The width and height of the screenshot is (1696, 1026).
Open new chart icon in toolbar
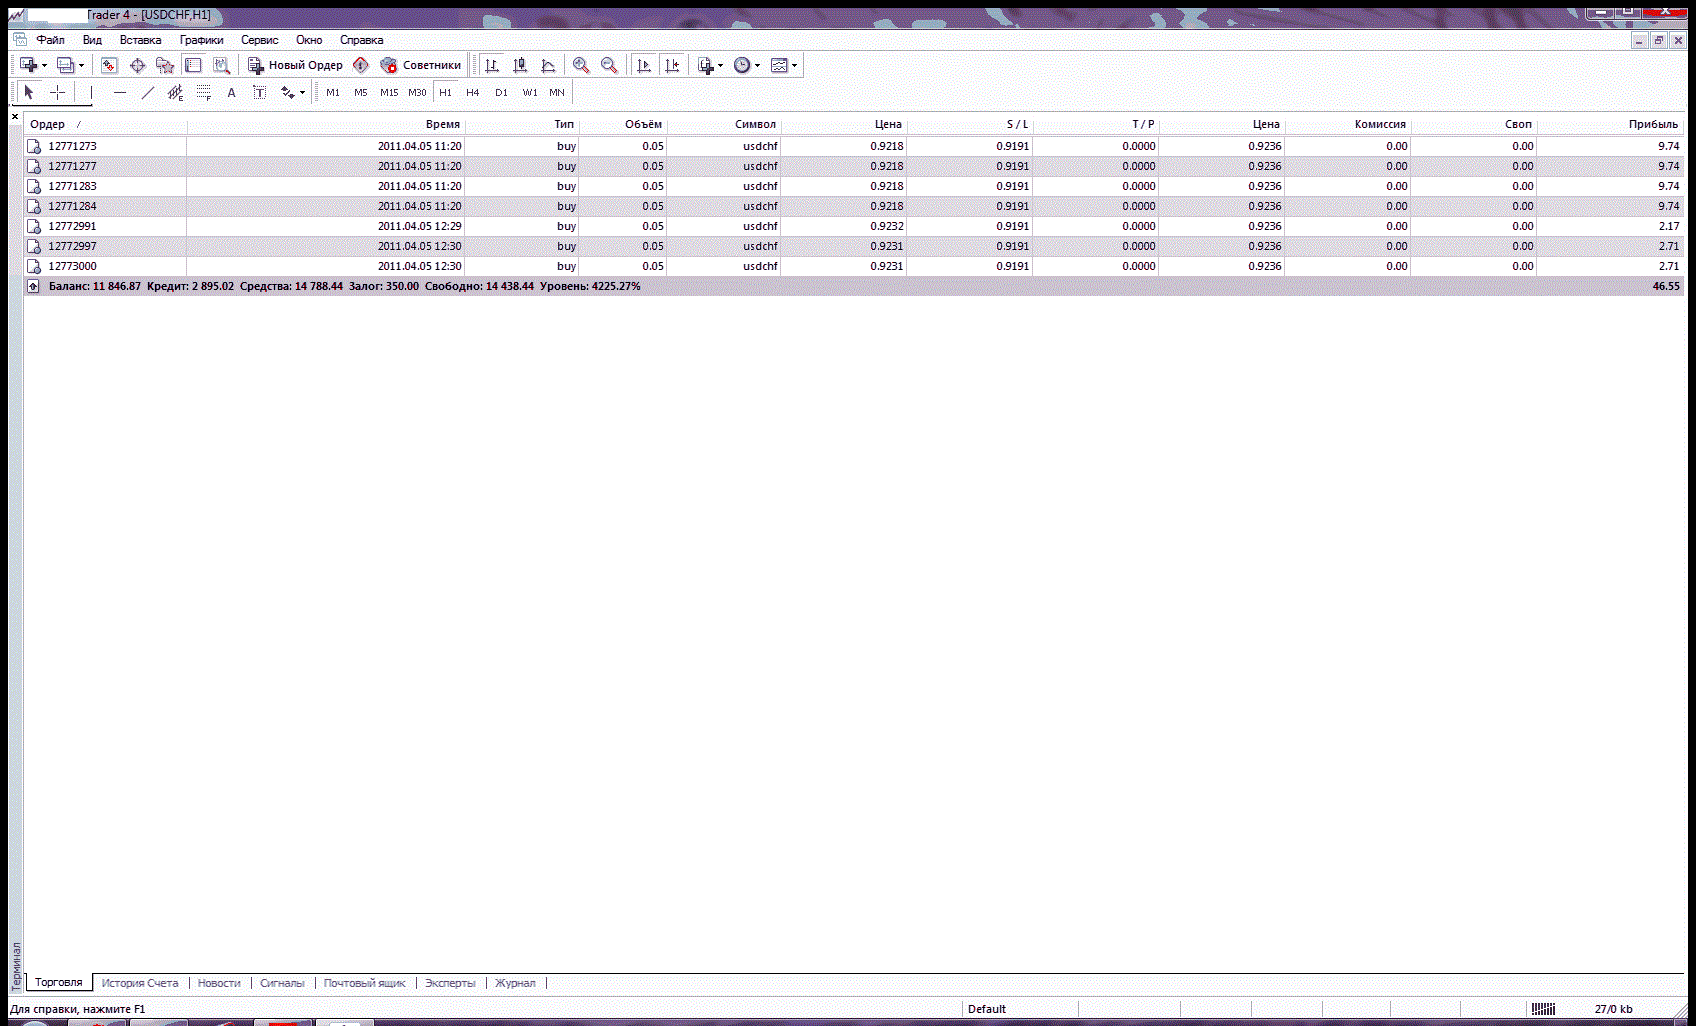point(28,65)
